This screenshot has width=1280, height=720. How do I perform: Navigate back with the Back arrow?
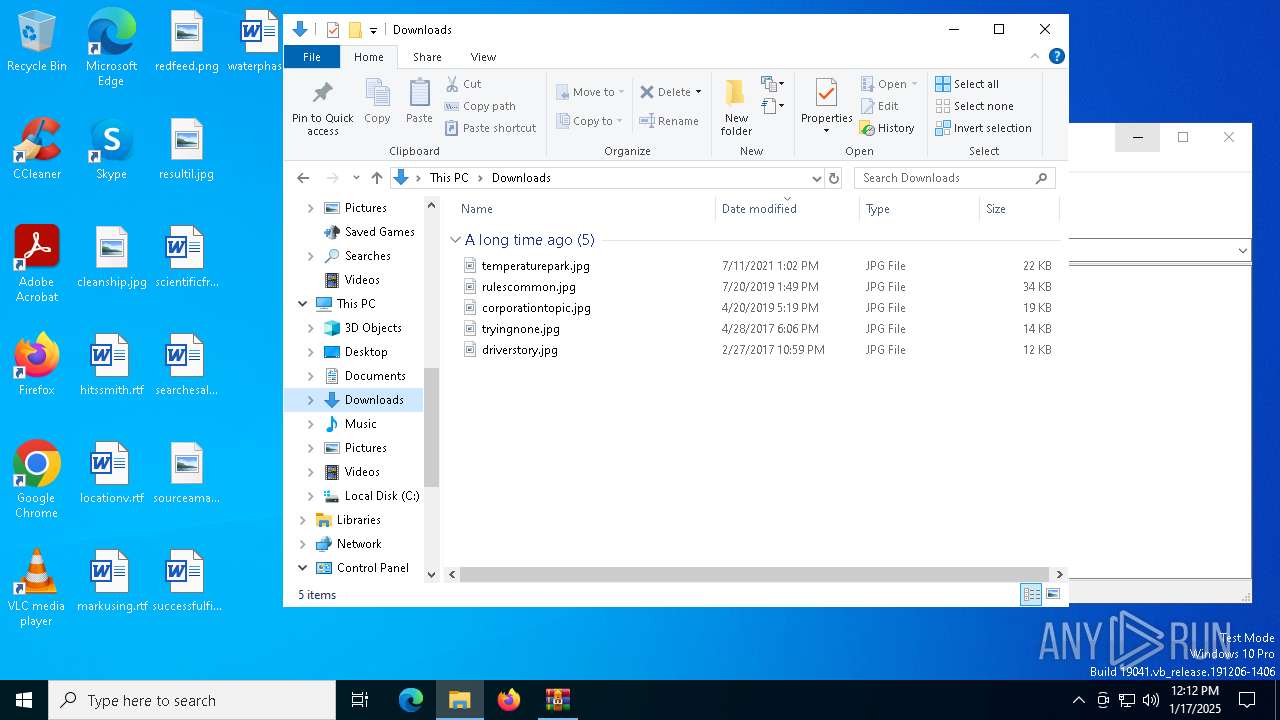point(303,178)
